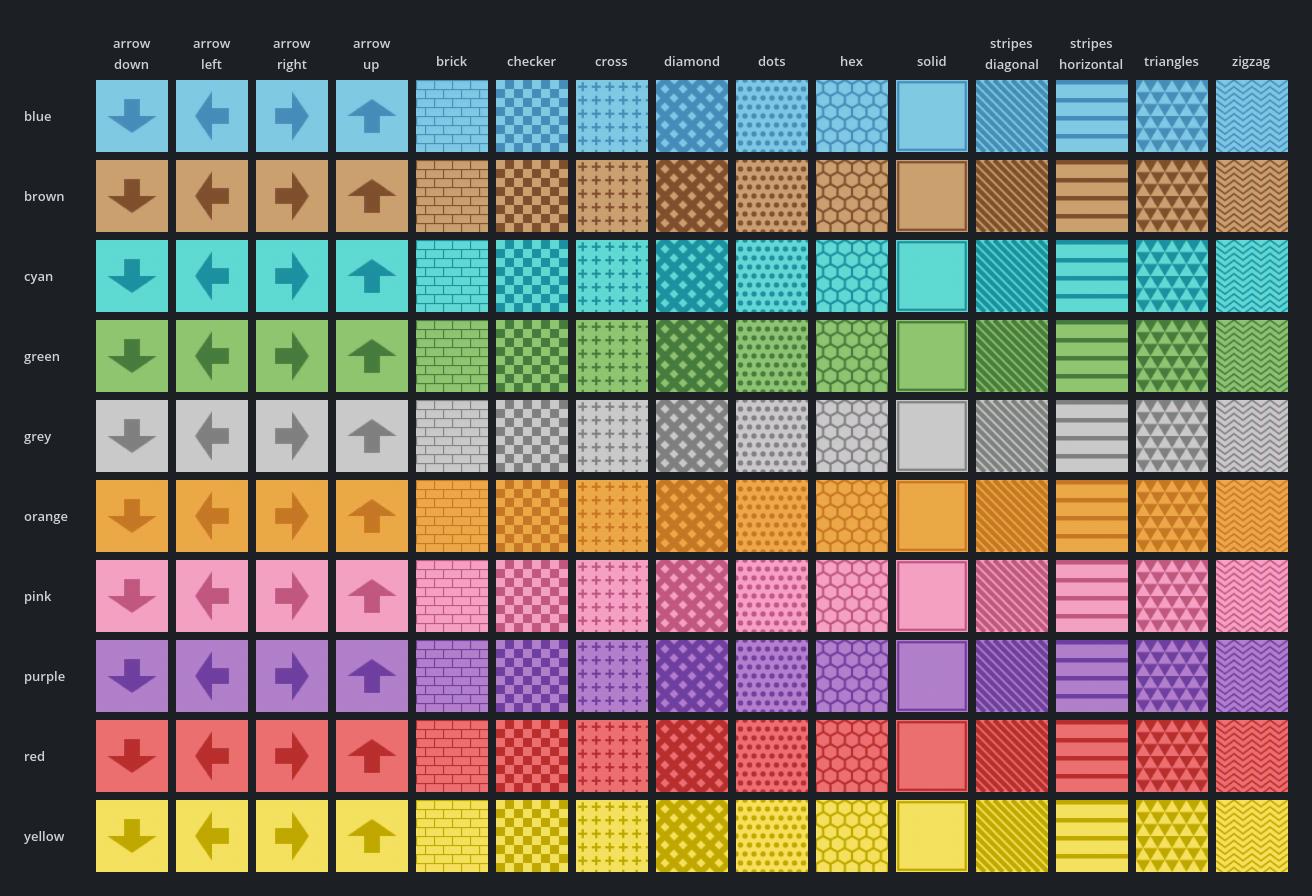This screenshot has height=896, width=1312.
Task: Click the red arrow down tile
Action: tap(132, 756)
